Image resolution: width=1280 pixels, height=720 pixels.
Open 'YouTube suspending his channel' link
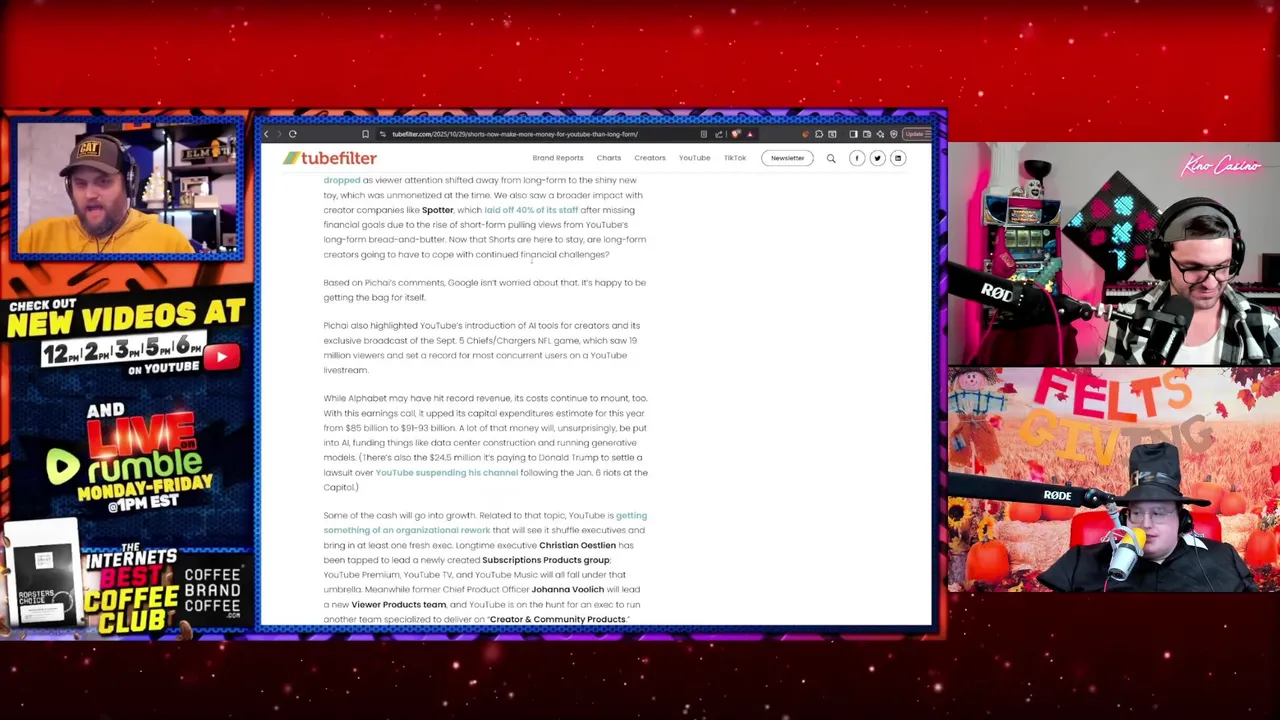[447, 472]
